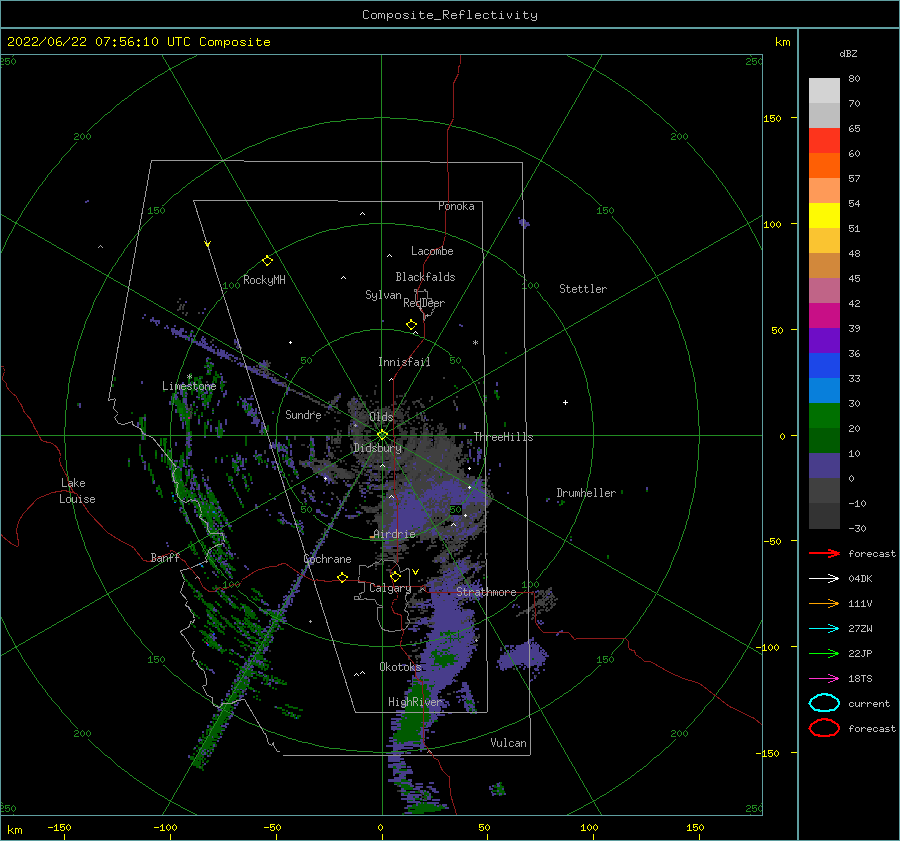Click the Okotoks city label
900x841 pixels.
400,666
